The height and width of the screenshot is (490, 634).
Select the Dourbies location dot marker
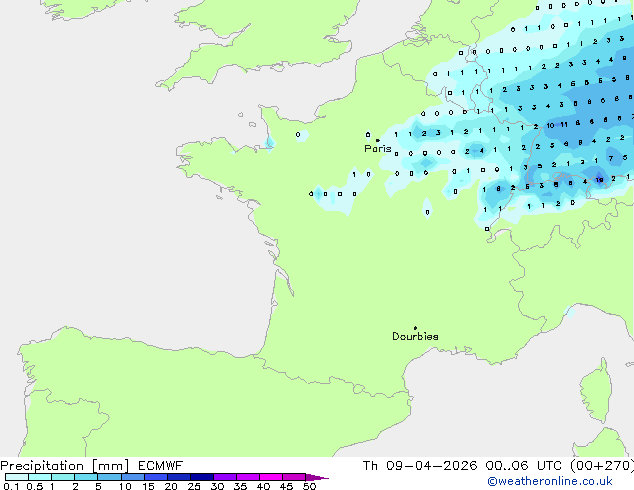pos(415,328)
